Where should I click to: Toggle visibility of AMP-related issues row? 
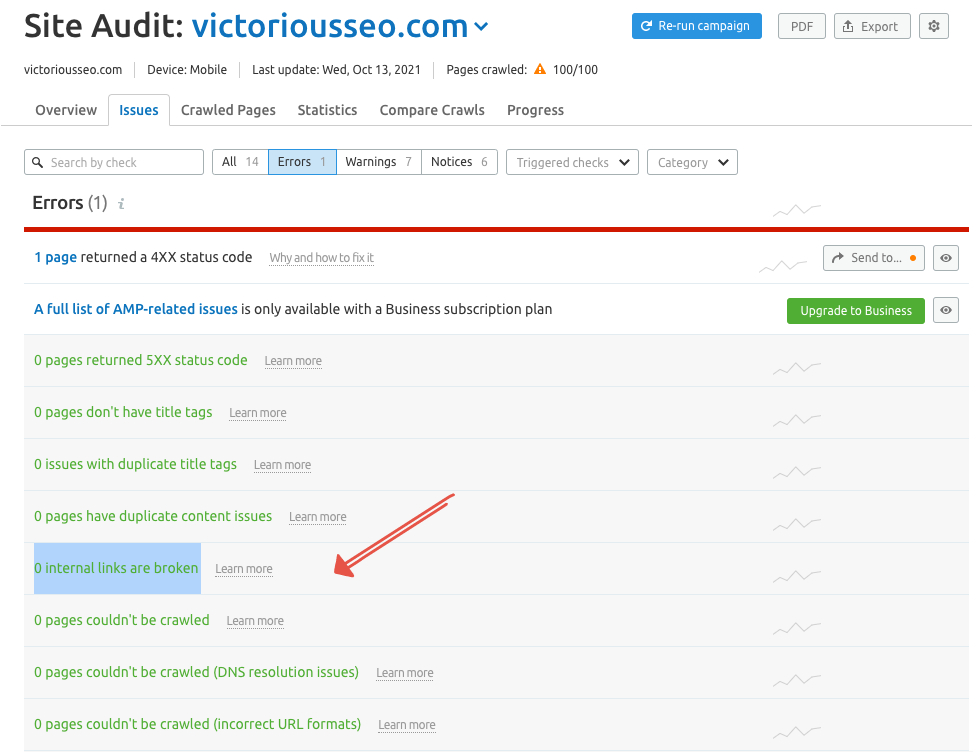[946, 310]
